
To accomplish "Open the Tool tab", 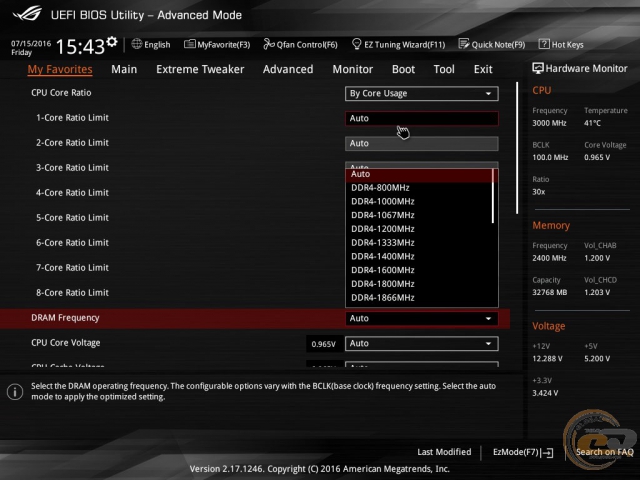I will (x=444, y=69).
